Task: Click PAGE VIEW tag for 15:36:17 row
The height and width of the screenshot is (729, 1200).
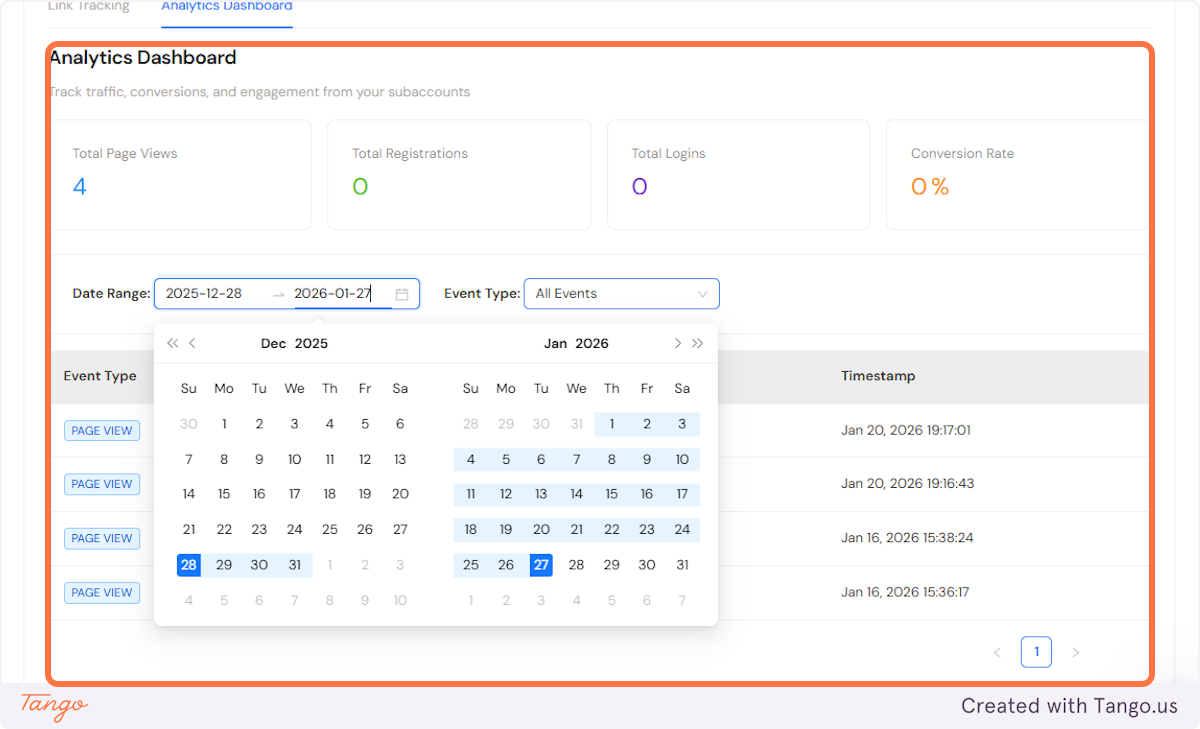Action: coord(102,592)
